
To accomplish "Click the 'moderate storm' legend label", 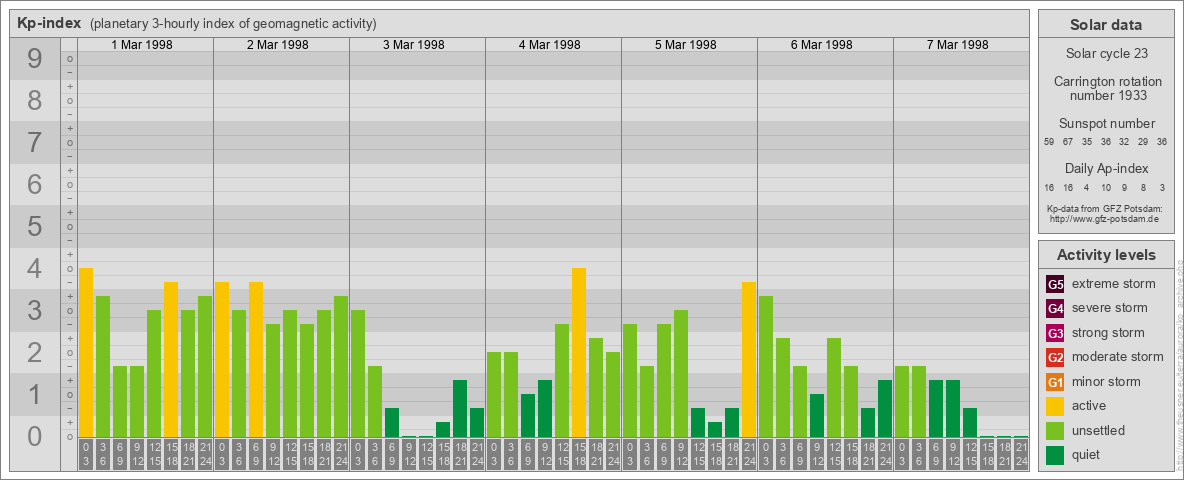I will 1118,357.
